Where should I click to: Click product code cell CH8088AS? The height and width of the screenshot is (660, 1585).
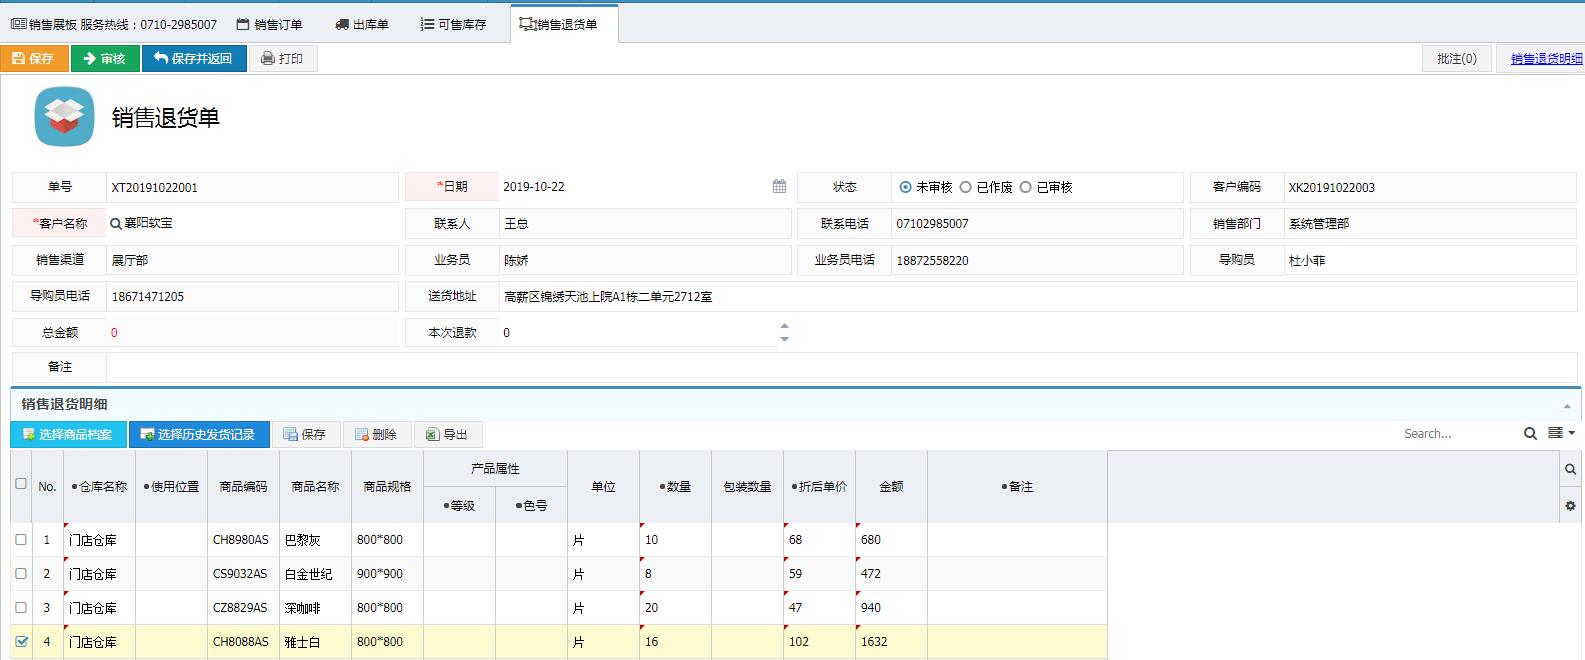pos(243,642)
